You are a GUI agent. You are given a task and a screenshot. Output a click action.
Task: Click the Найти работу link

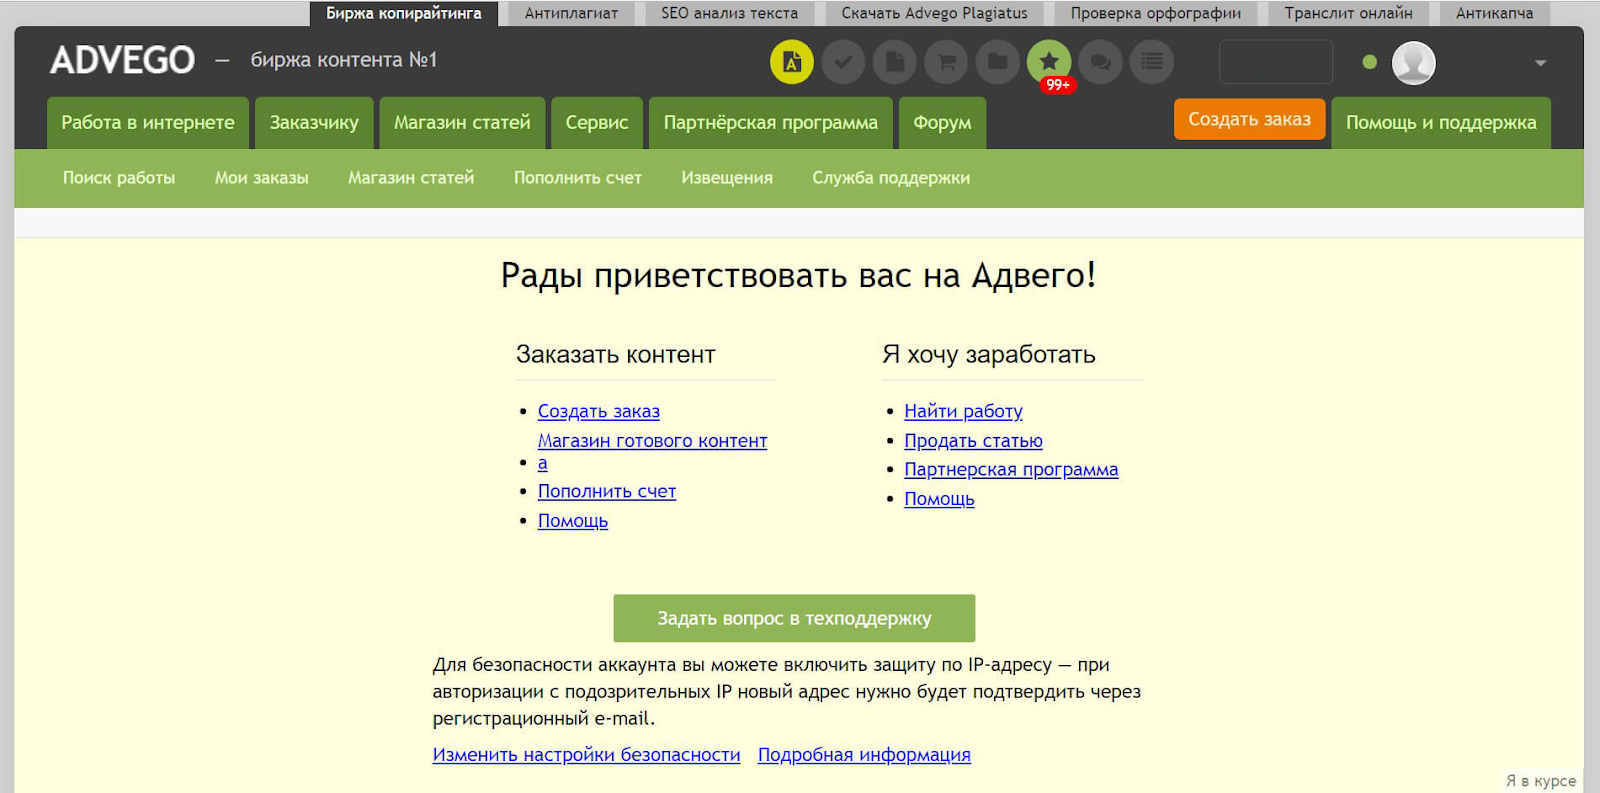click(963, 411)
